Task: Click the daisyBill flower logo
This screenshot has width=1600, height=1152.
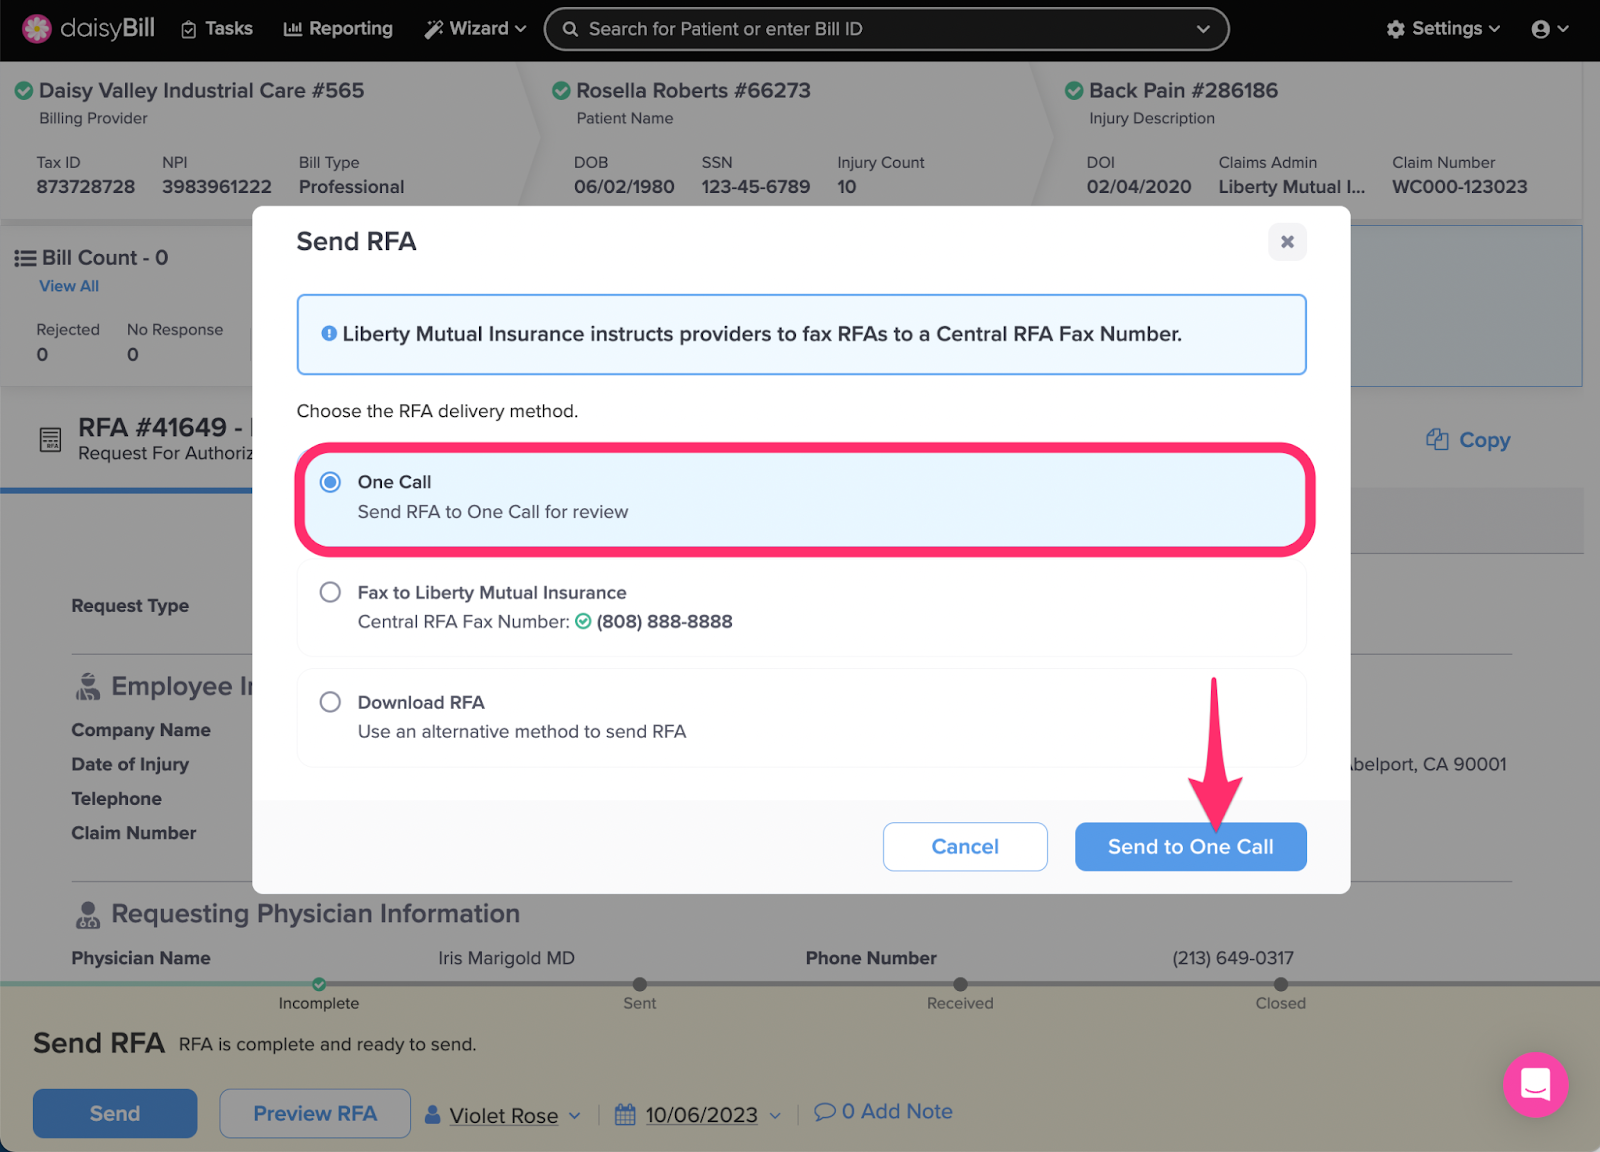Action: (37, 29)
